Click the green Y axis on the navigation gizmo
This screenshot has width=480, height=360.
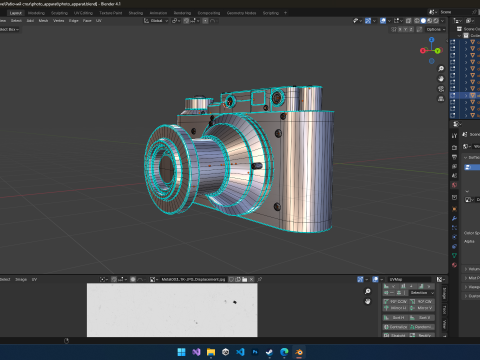438,51
